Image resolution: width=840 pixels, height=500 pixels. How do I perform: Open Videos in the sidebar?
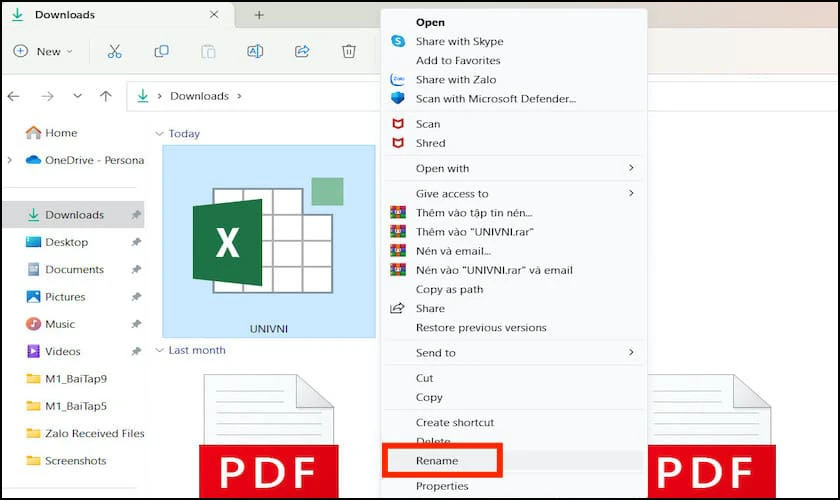click(x=54, y=352)
